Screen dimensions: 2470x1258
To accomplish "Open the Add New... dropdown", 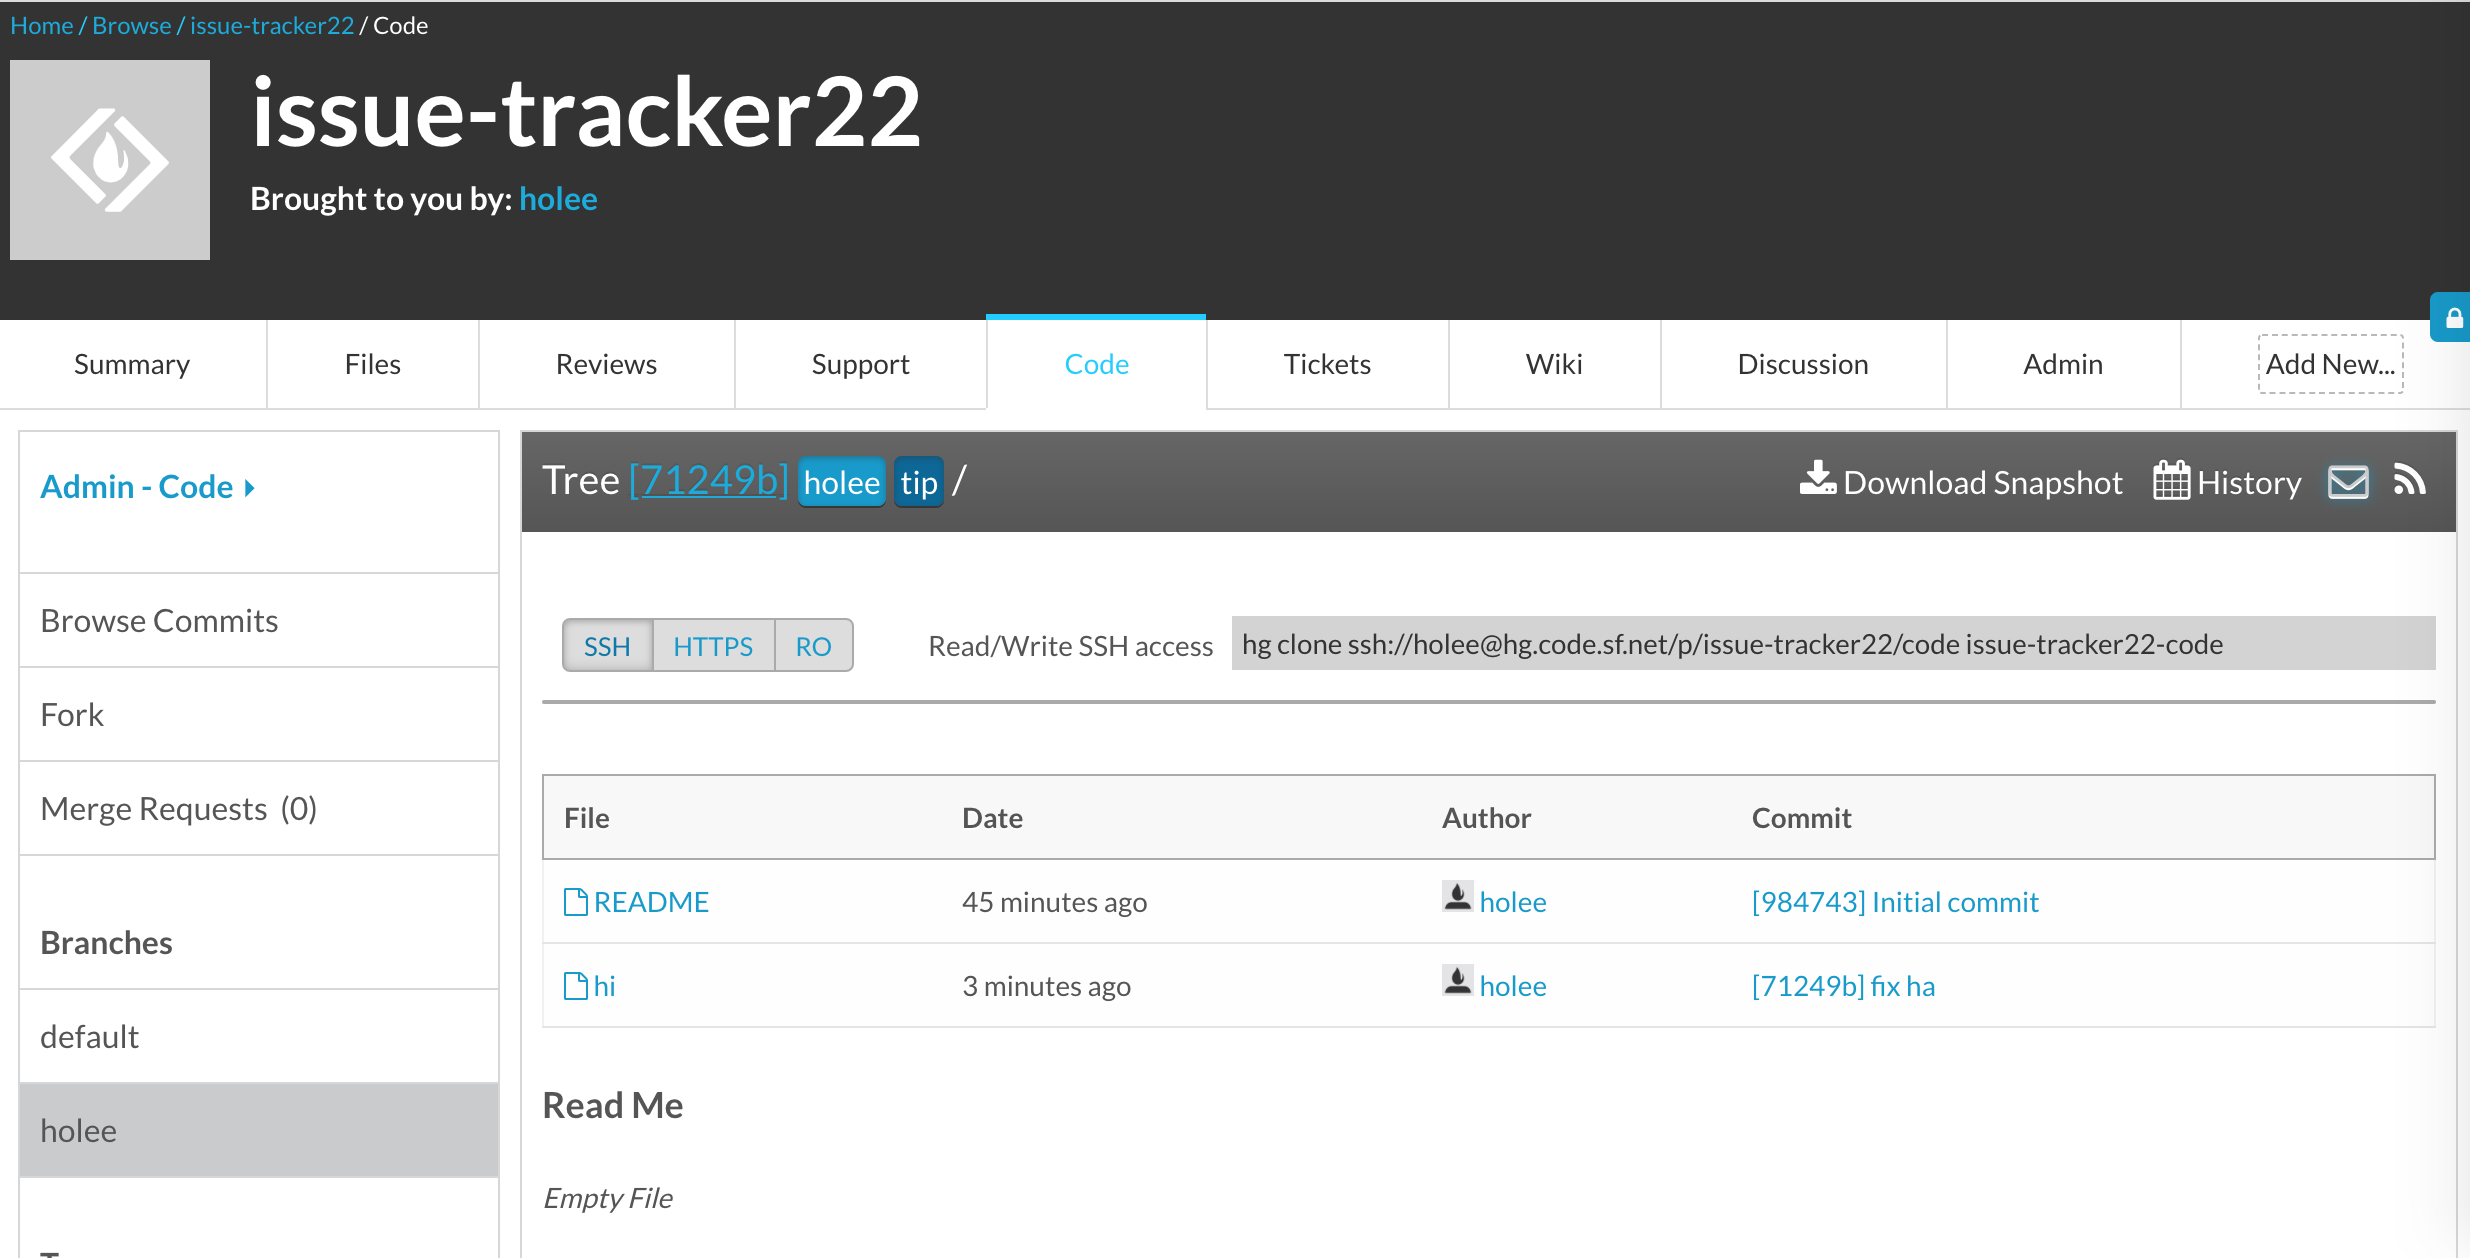I will [2329, 364].
